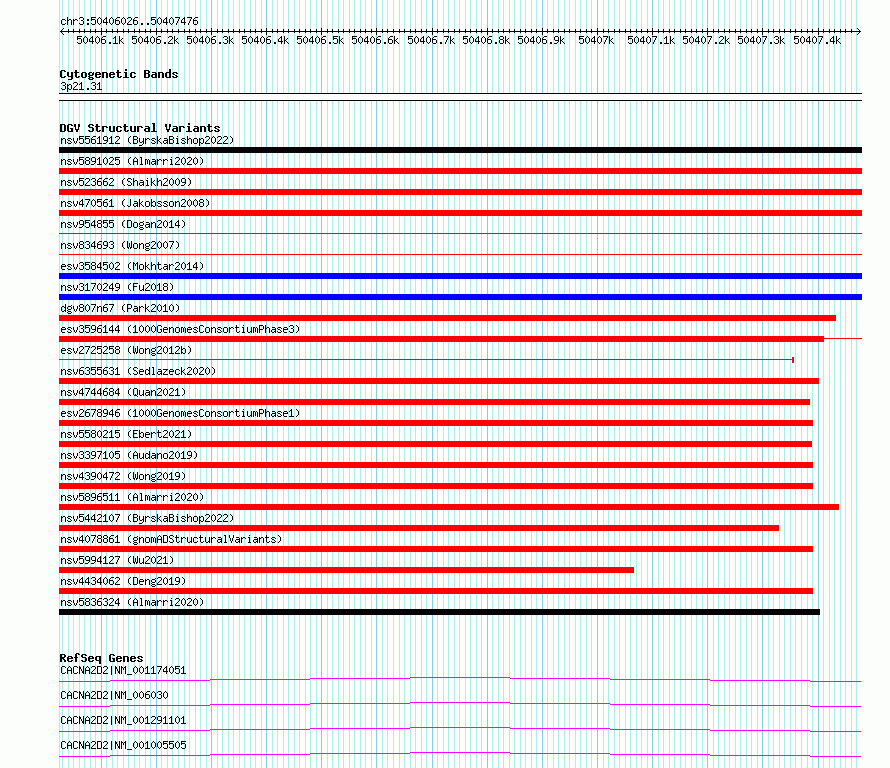The height and width of the screenshot is (768, 890).
Task: Open nsv5836324 (Almarri2020) label
Action: [x=132, y=602]
